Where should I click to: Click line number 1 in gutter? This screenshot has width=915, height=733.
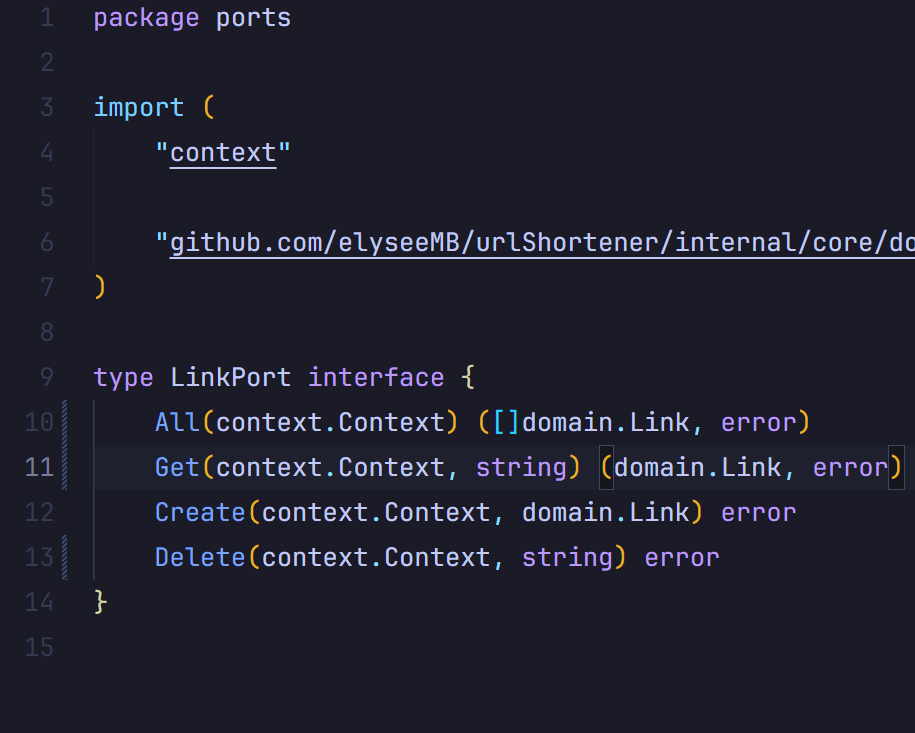click(46, 19)
